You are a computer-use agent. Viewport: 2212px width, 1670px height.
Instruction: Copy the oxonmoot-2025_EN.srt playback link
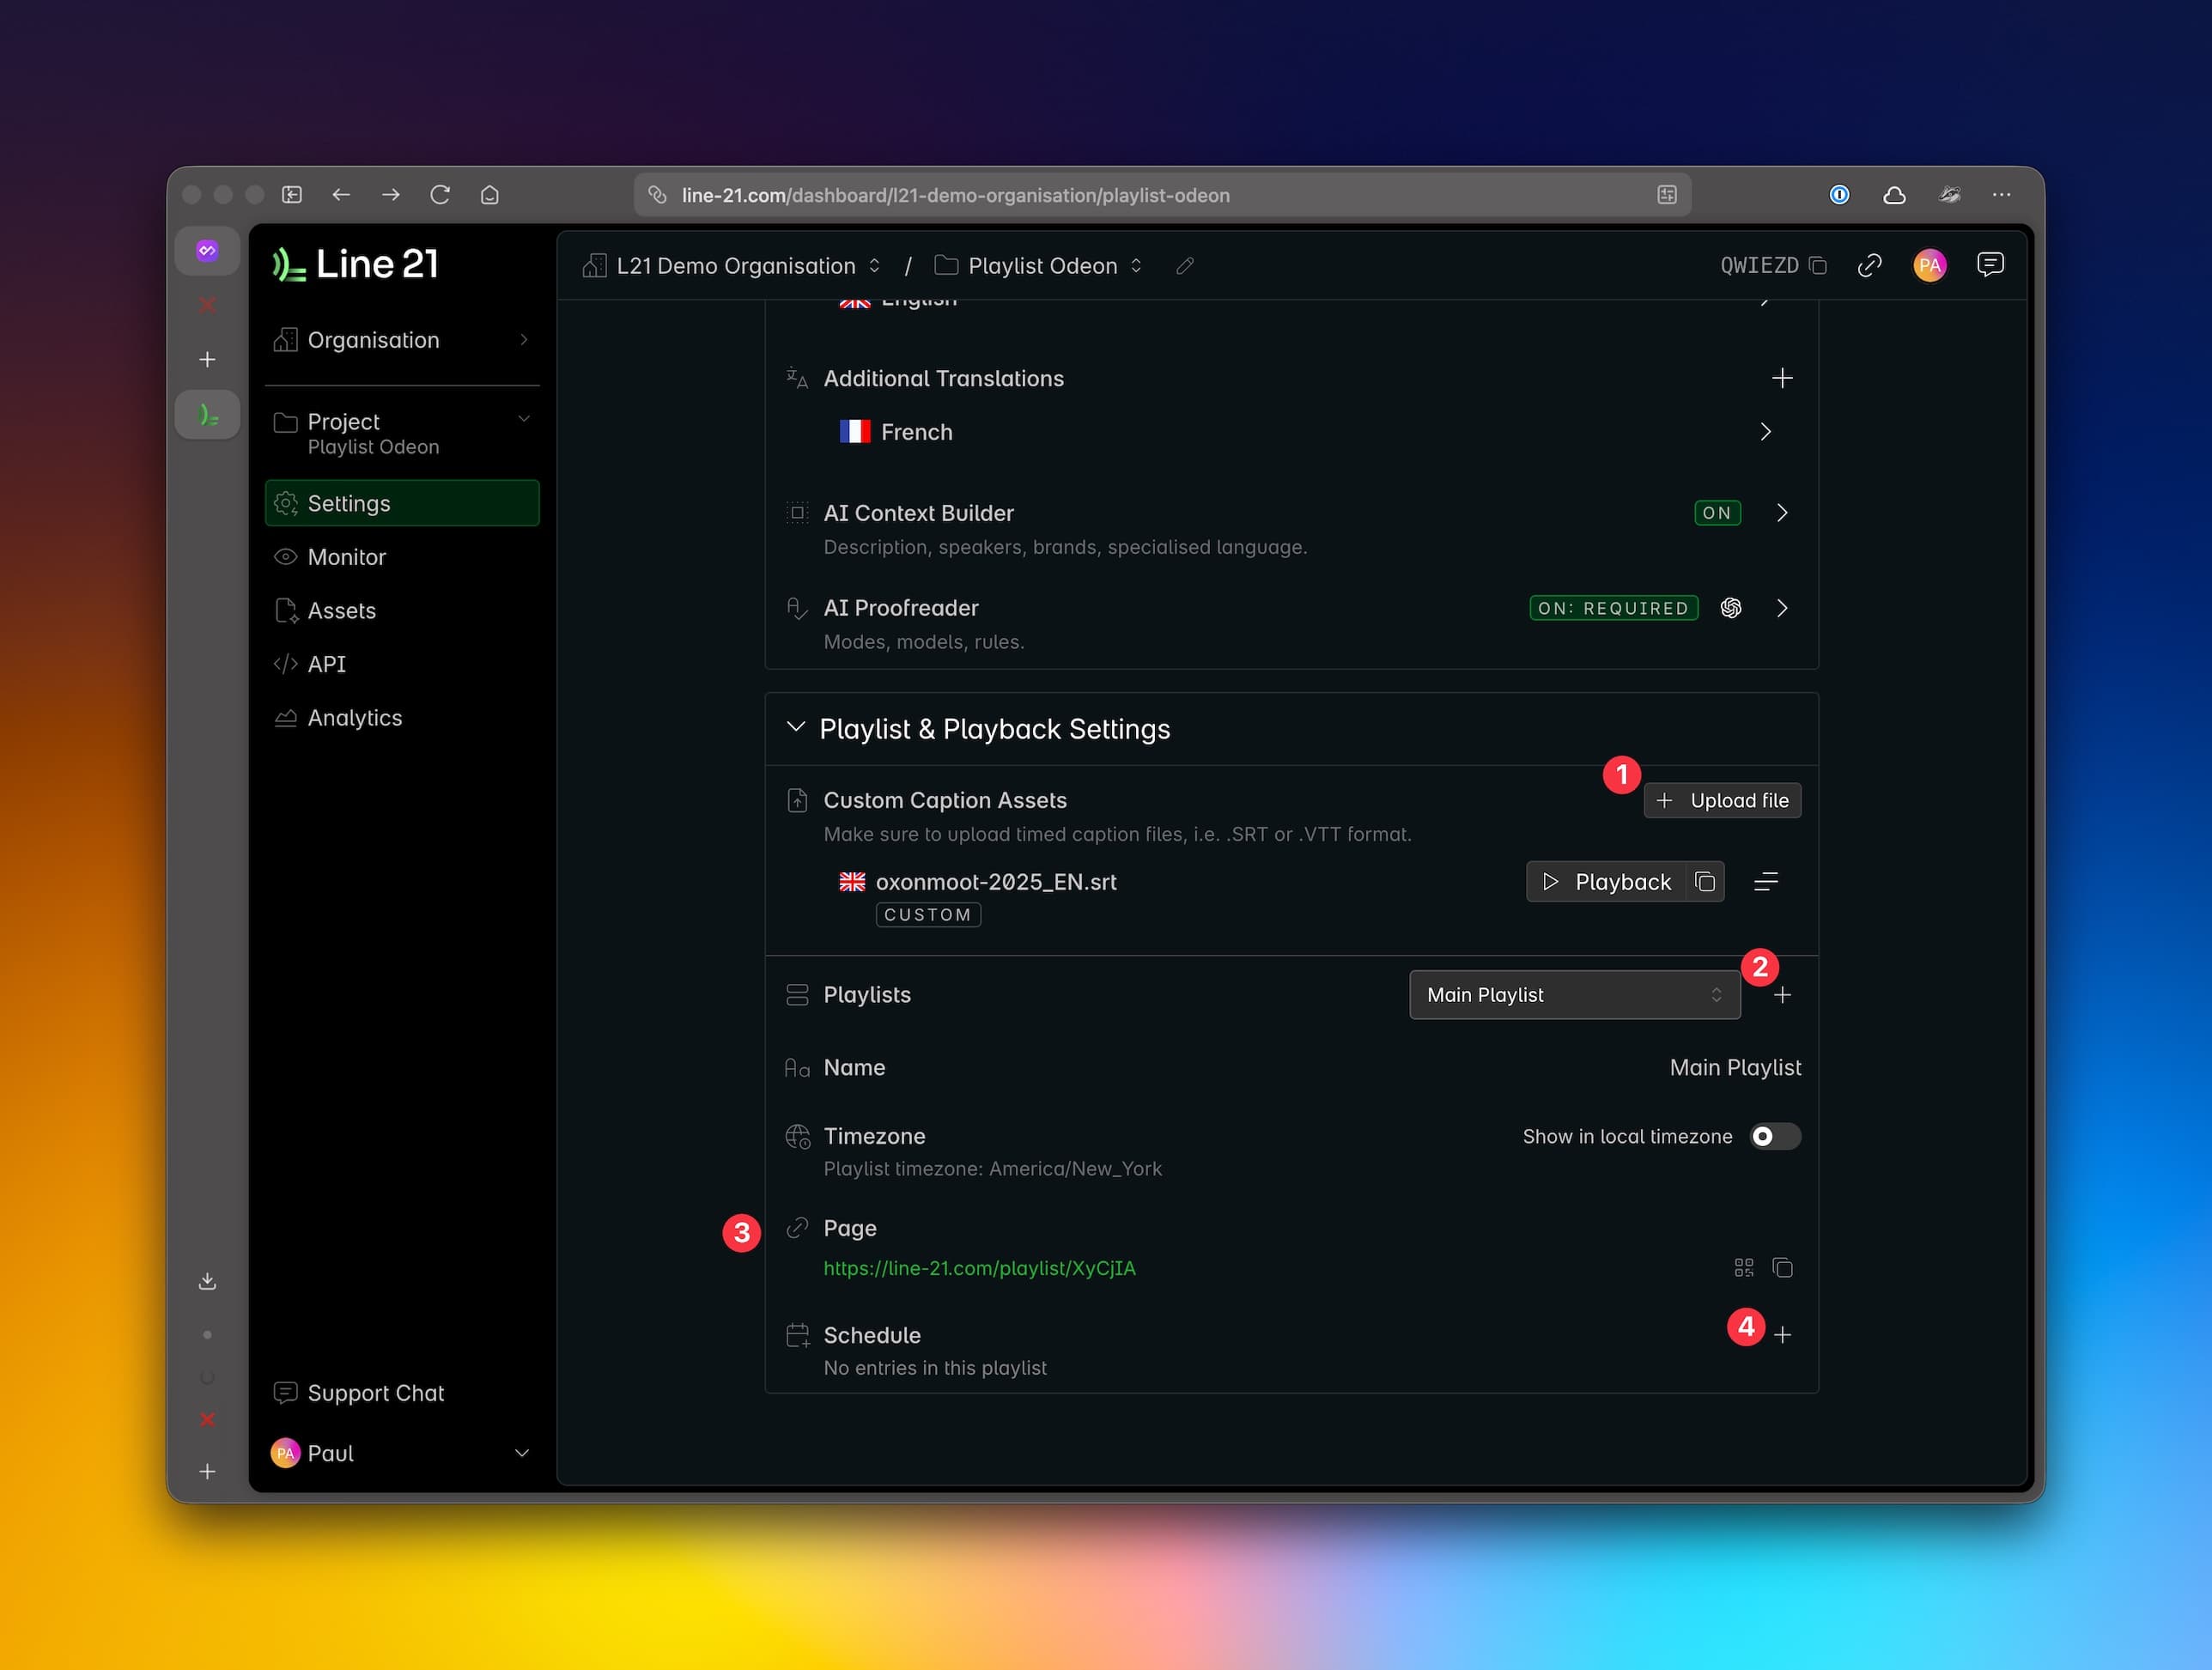pyautogui.click(x=1705, y=881)
